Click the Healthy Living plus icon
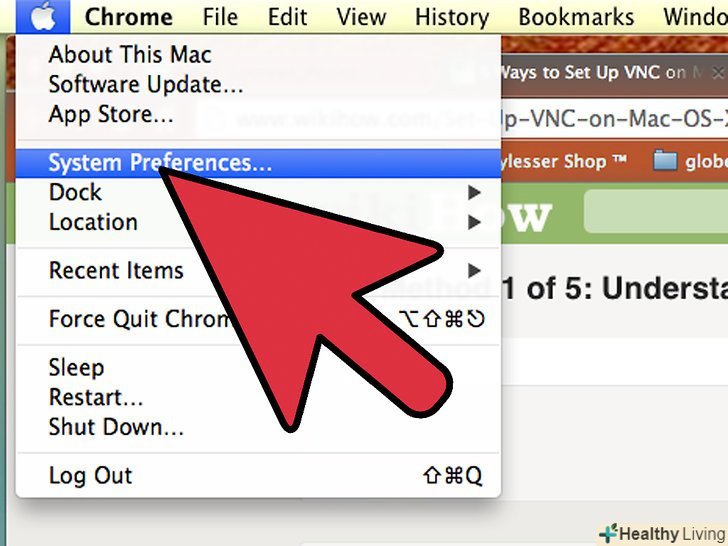 coord(608,533)
